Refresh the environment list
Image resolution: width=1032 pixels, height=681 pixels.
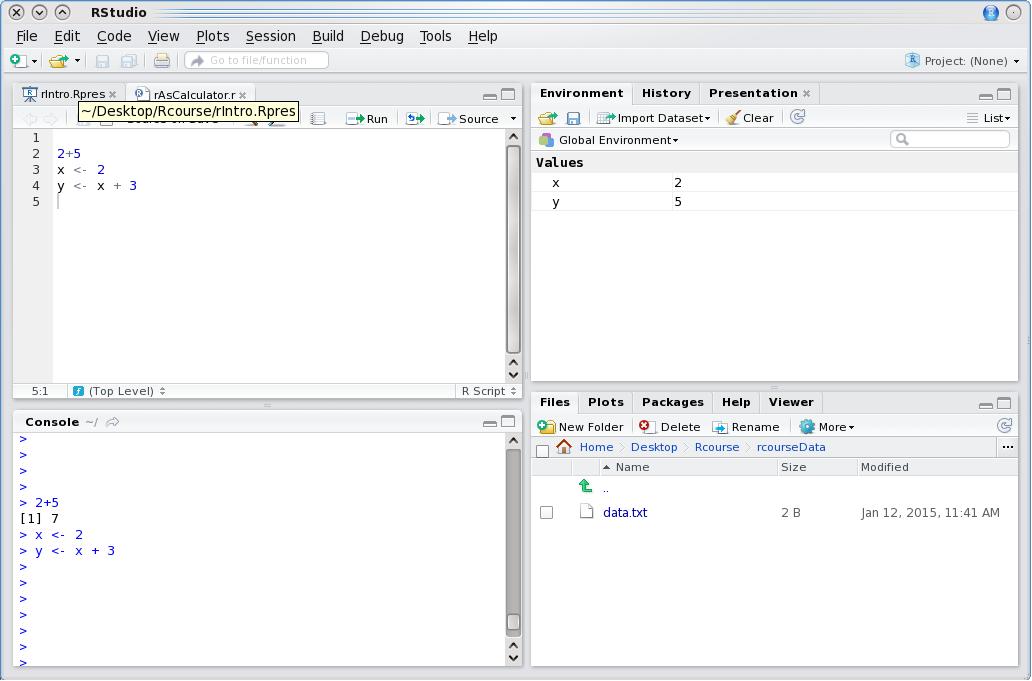click(798, 117)
